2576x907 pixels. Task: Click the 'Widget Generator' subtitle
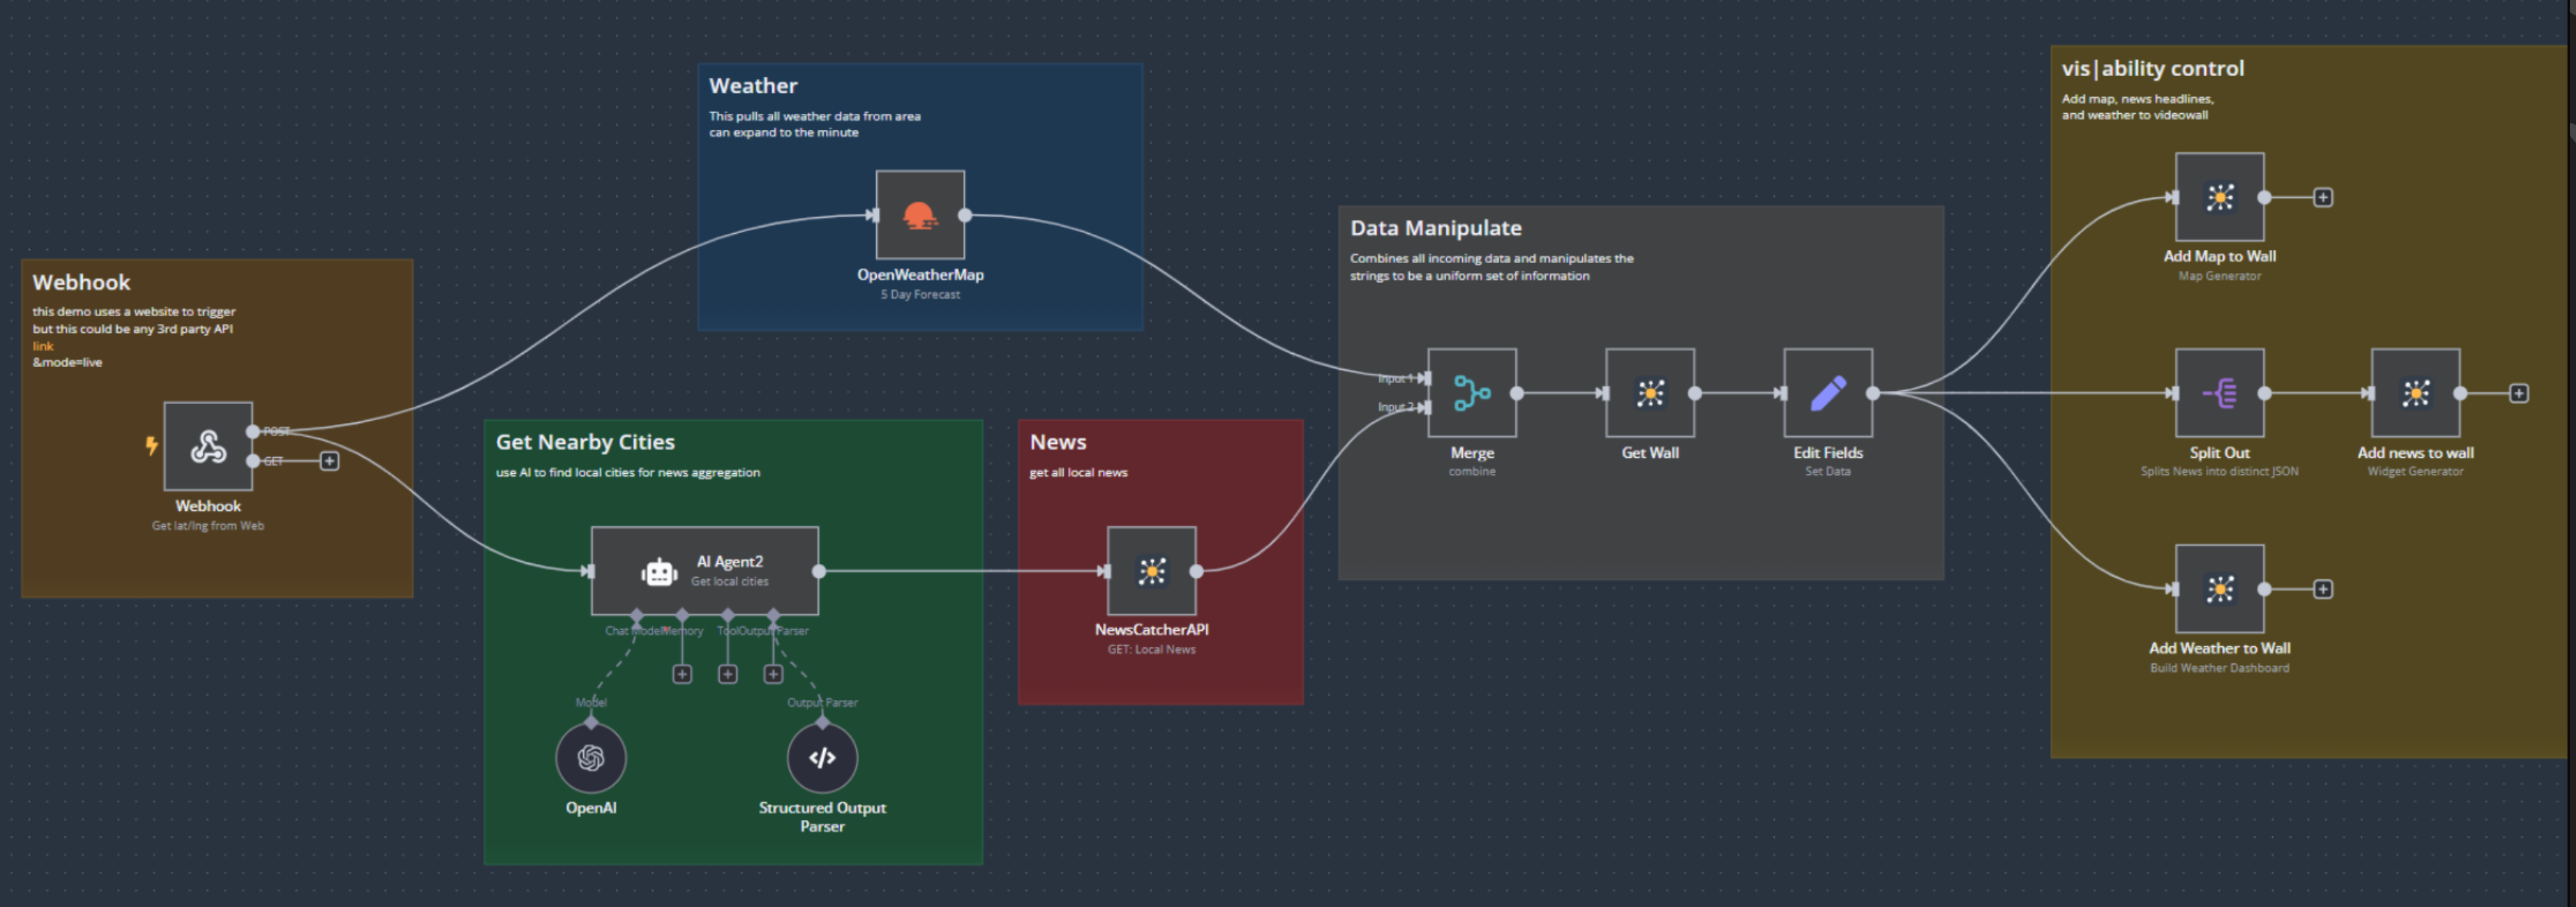tap(2415, 471)
